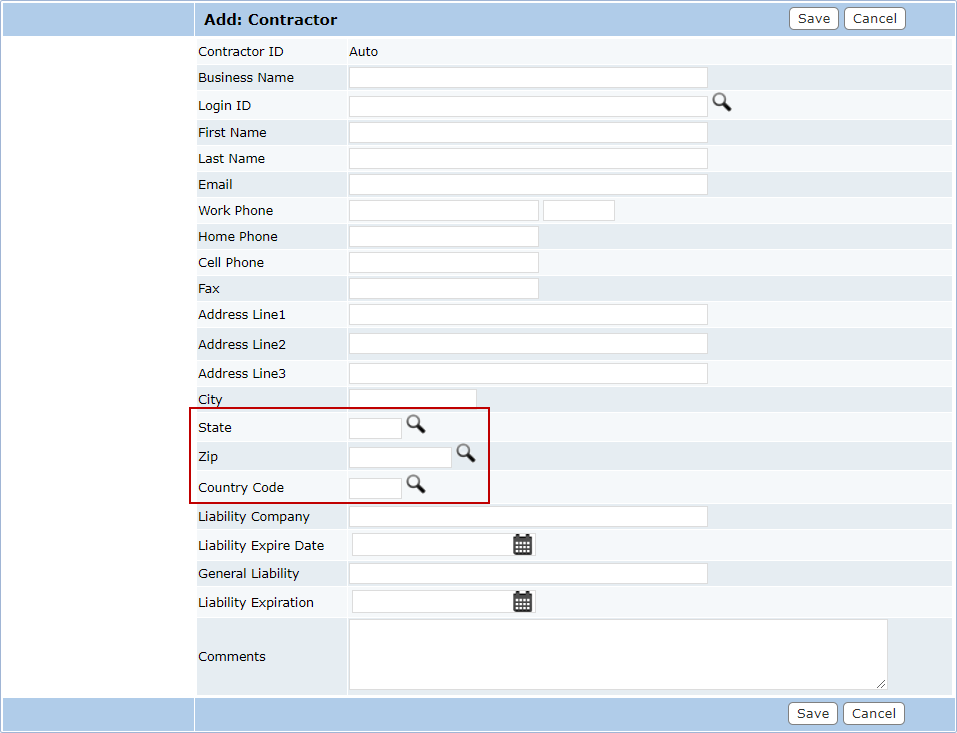The width and height of the screenshot is (957, 733).
Task: Click the Work Phone extension box
Action: coord(578,210)
